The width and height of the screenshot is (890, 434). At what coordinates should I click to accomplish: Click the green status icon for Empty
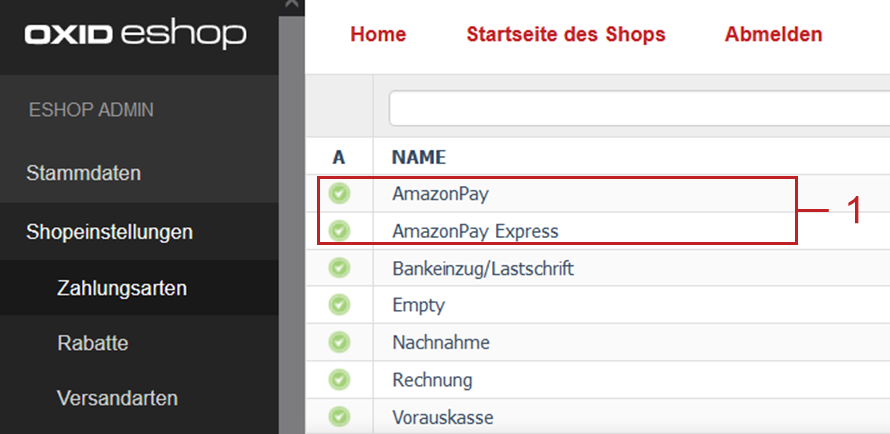pos(339,305)
